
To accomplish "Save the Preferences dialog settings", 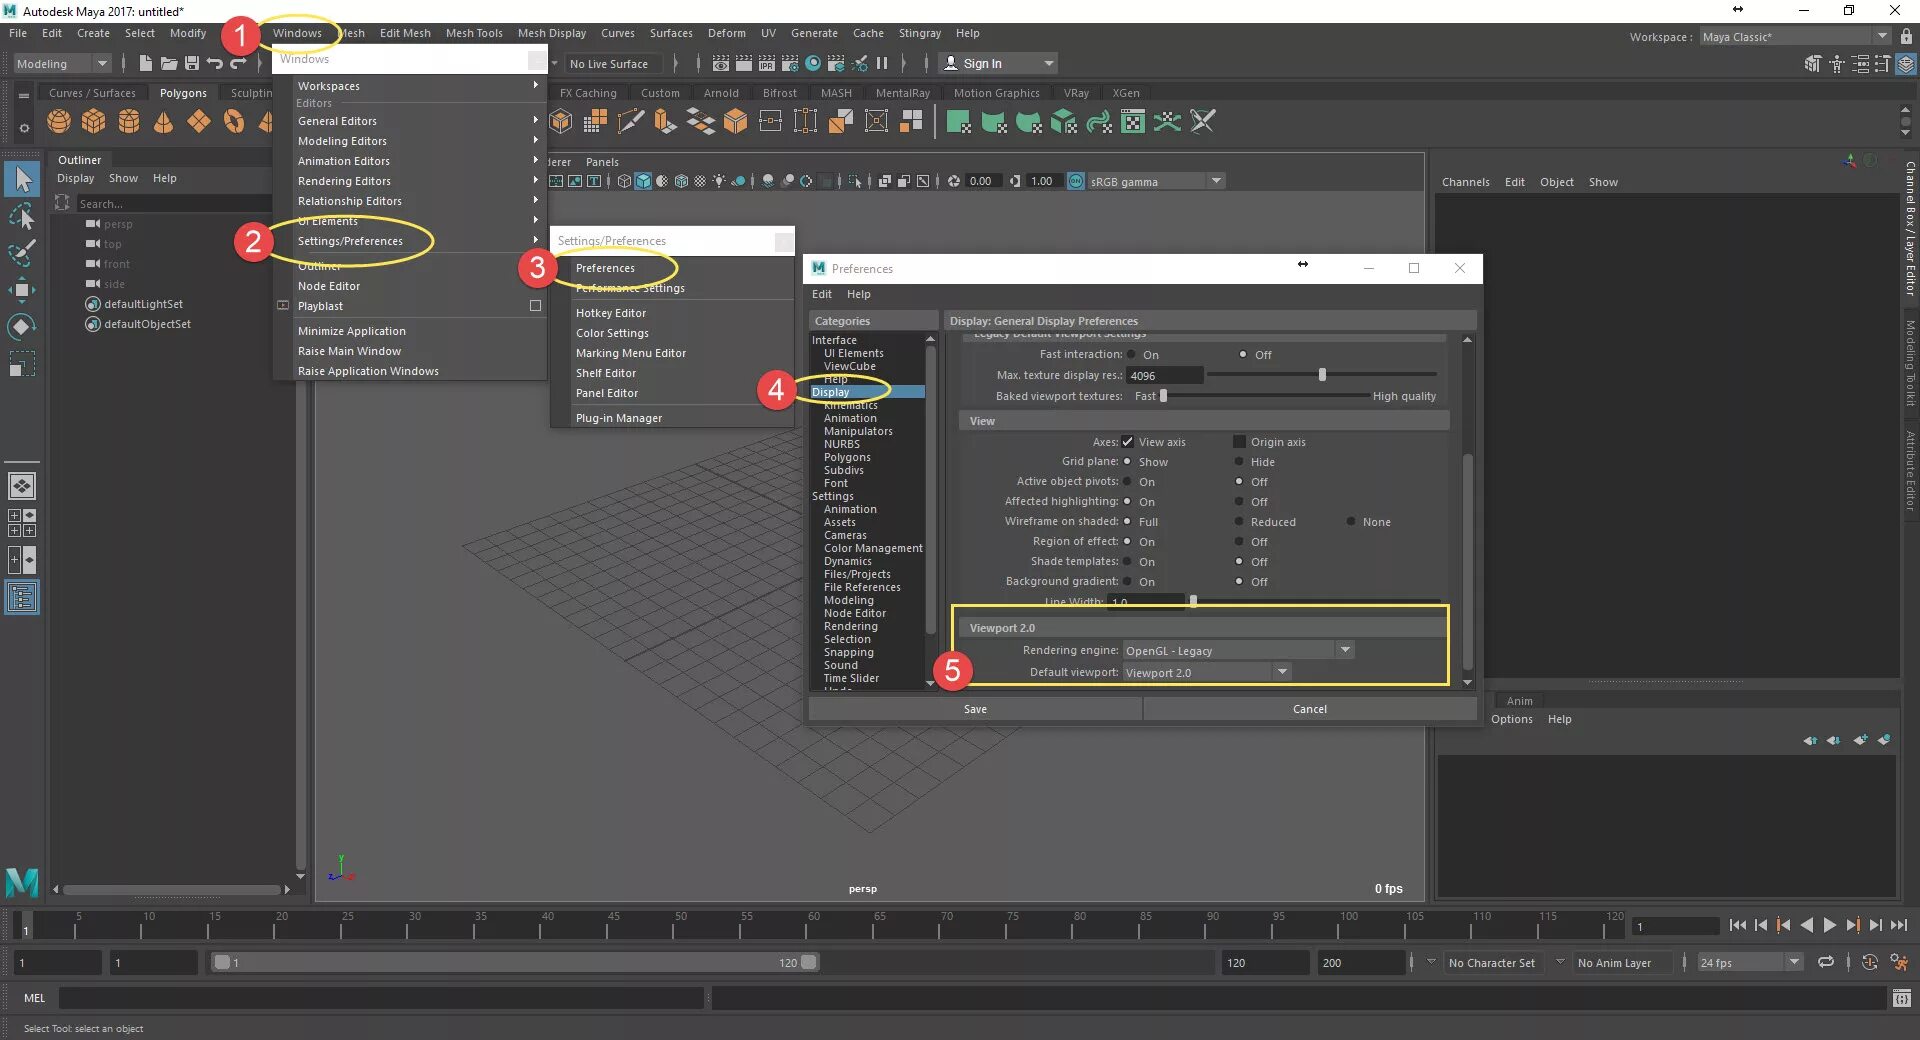I will (x=975, y=709).
